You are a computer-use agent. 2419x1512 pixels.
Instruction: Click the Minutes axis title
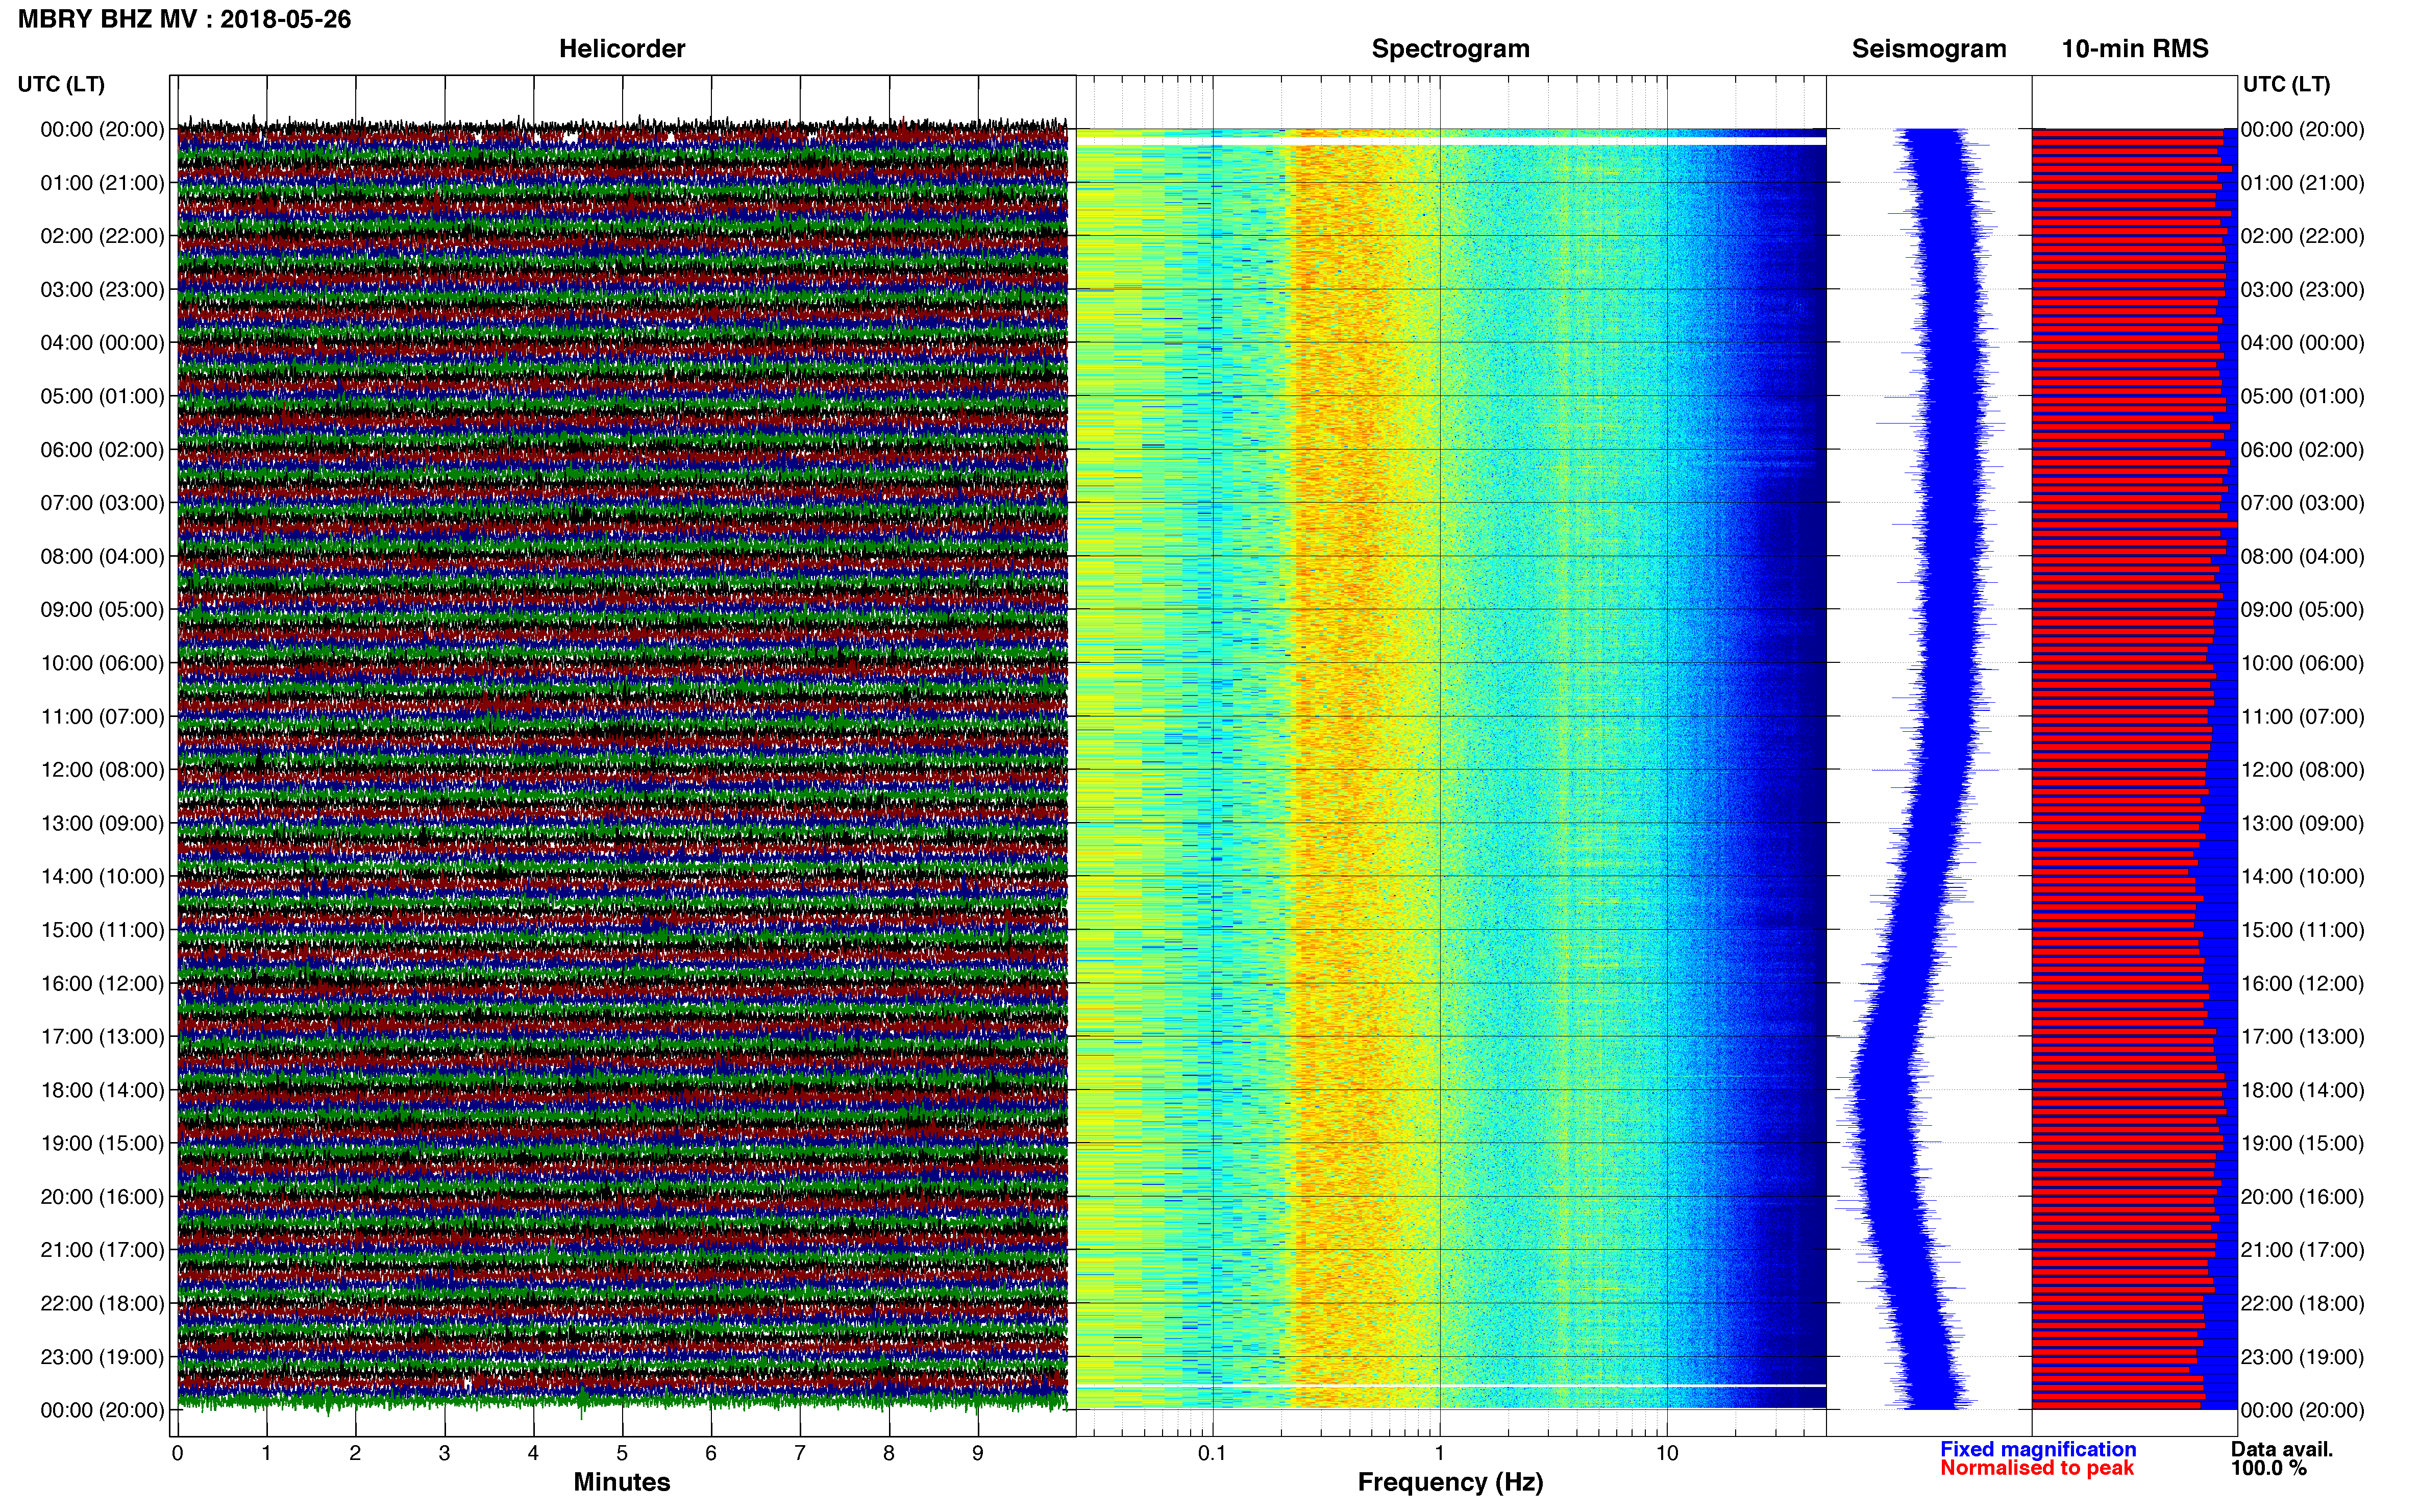click(x=621, y=1482)
